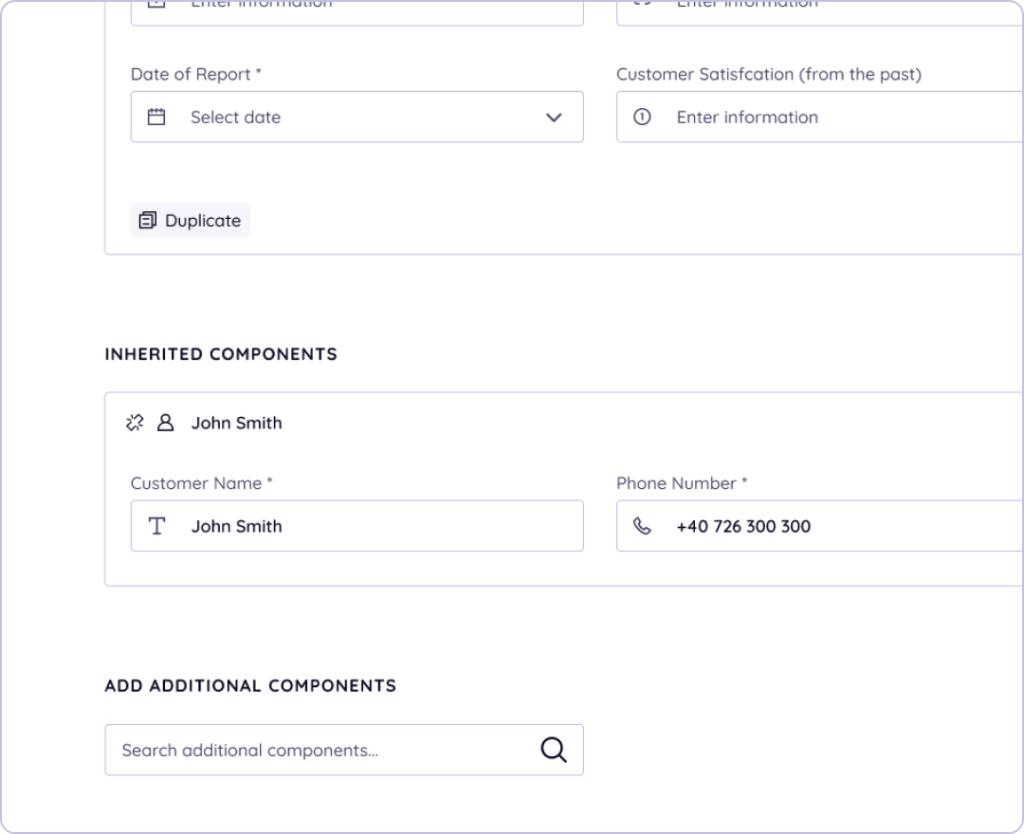1024x834 pixels.
Task: Click the Search additional components box
Action: point(320,750)
